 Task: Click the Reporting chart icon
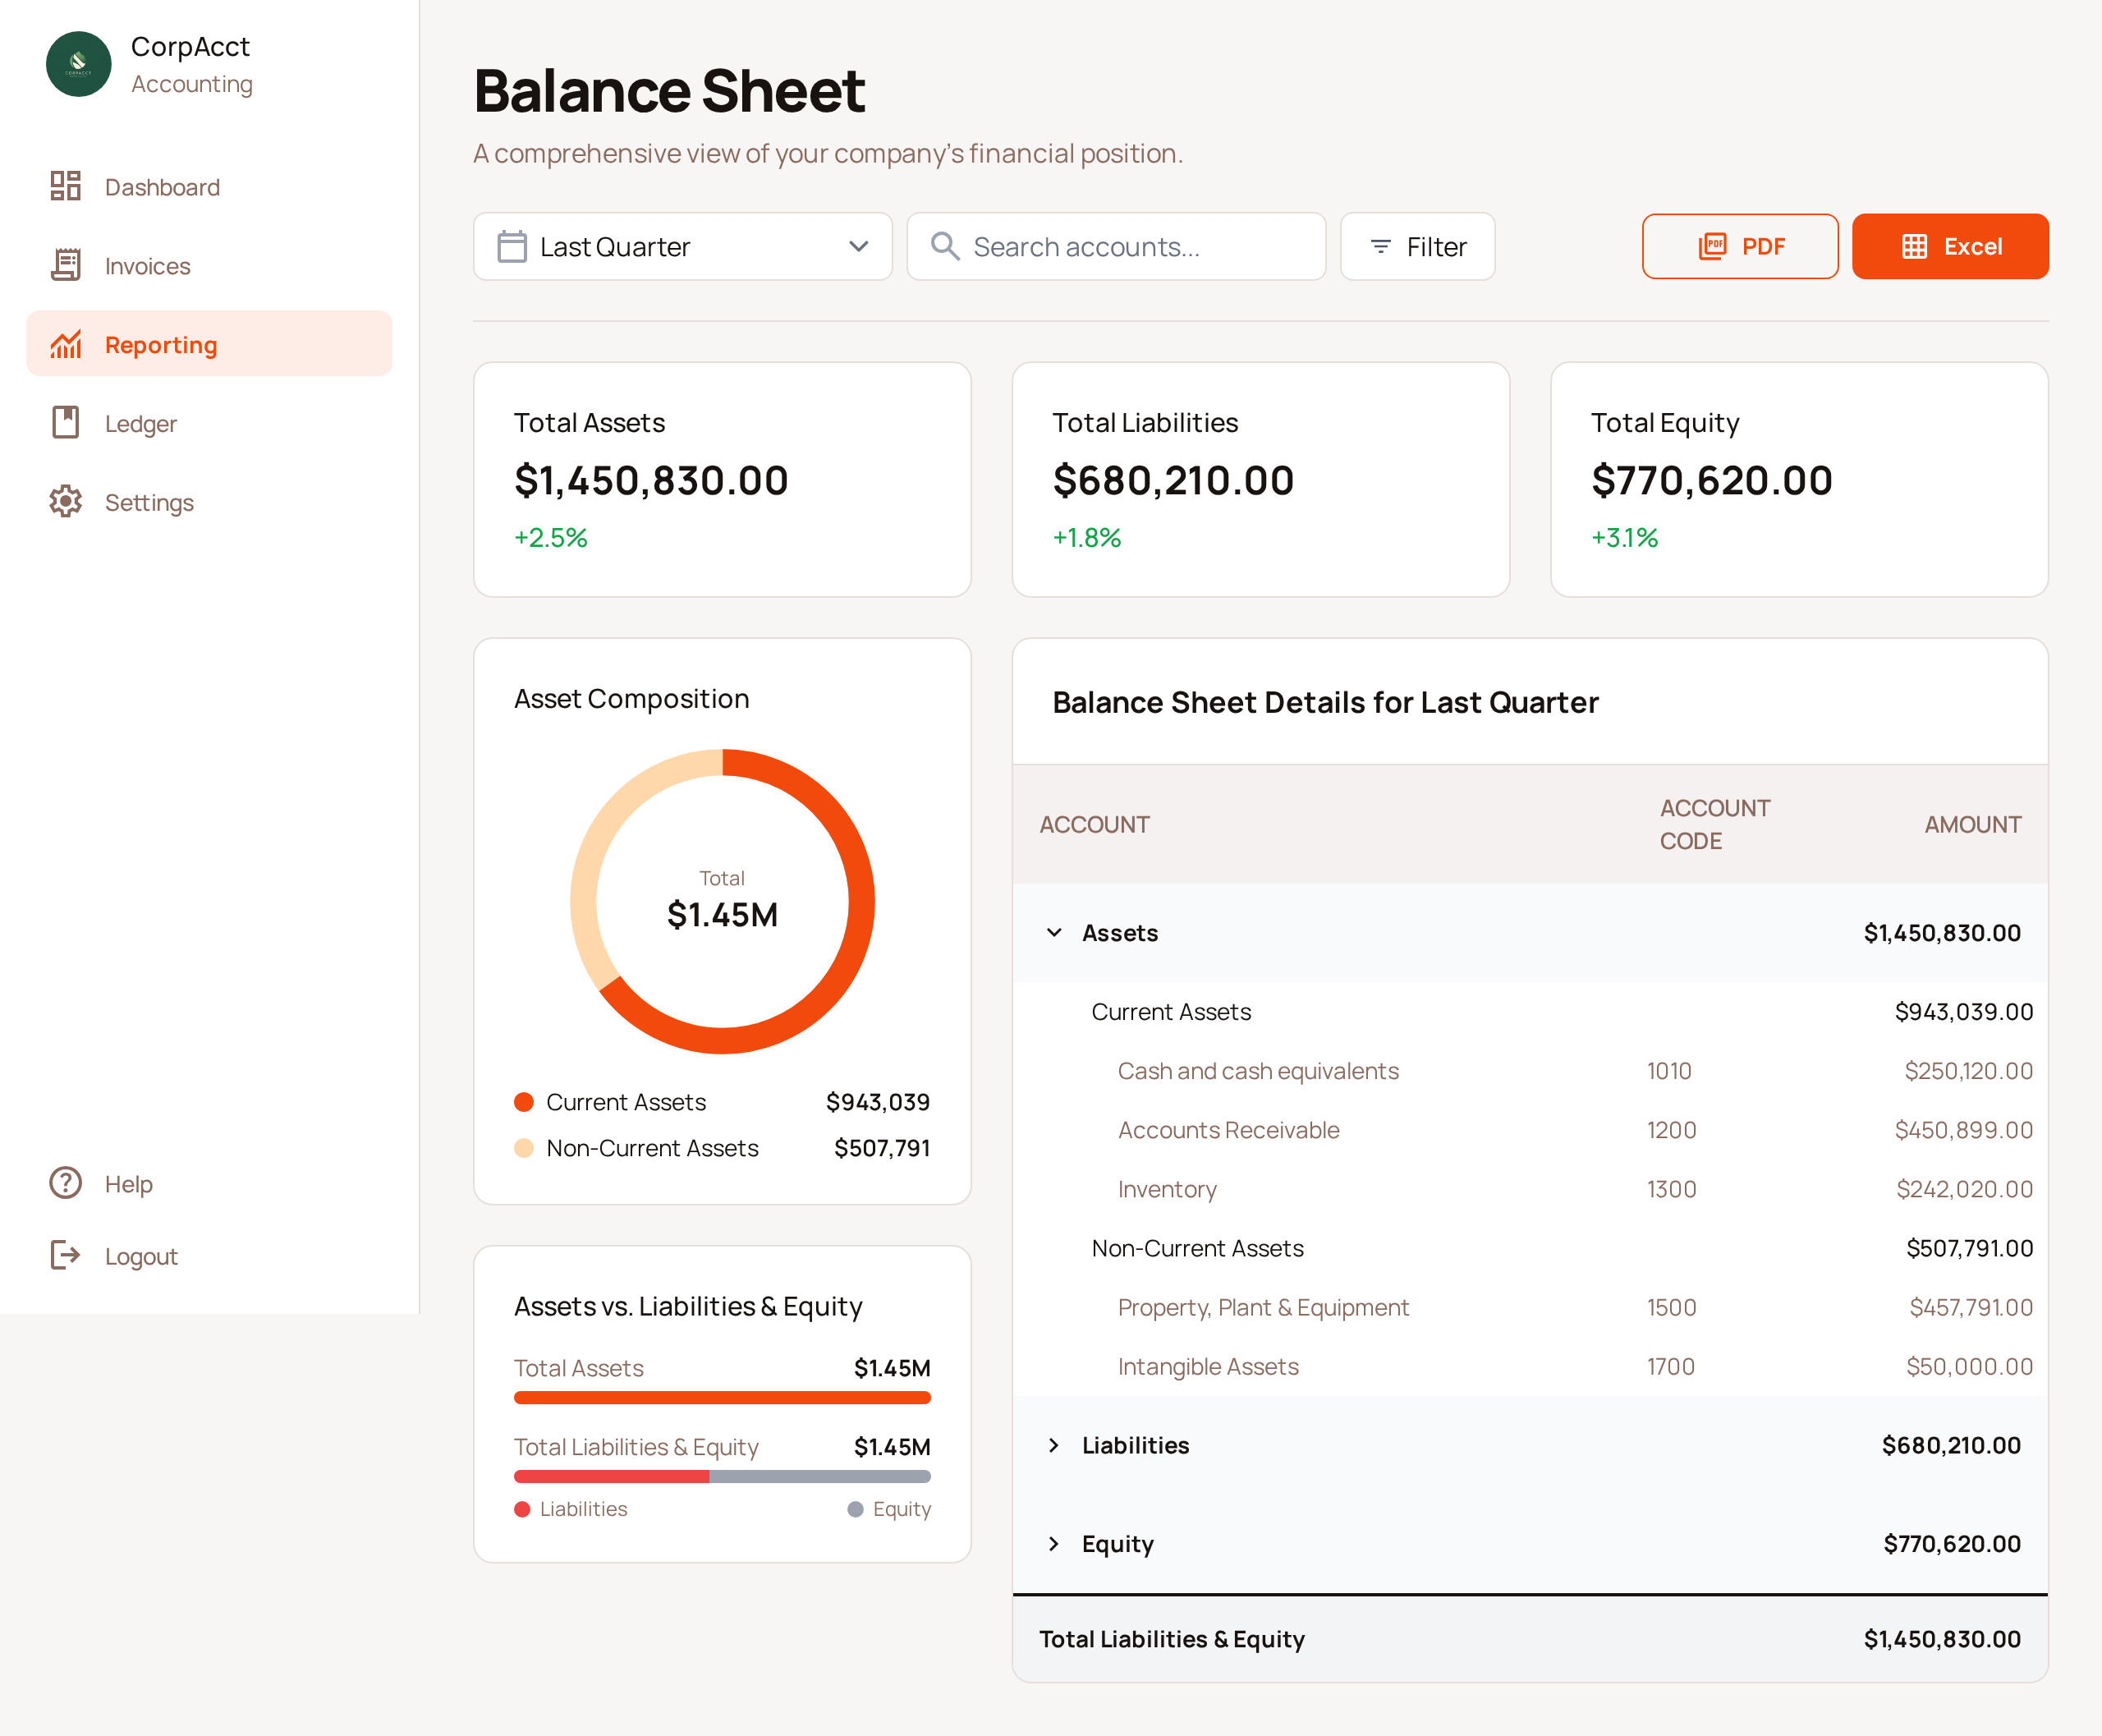tap(66, 344)
